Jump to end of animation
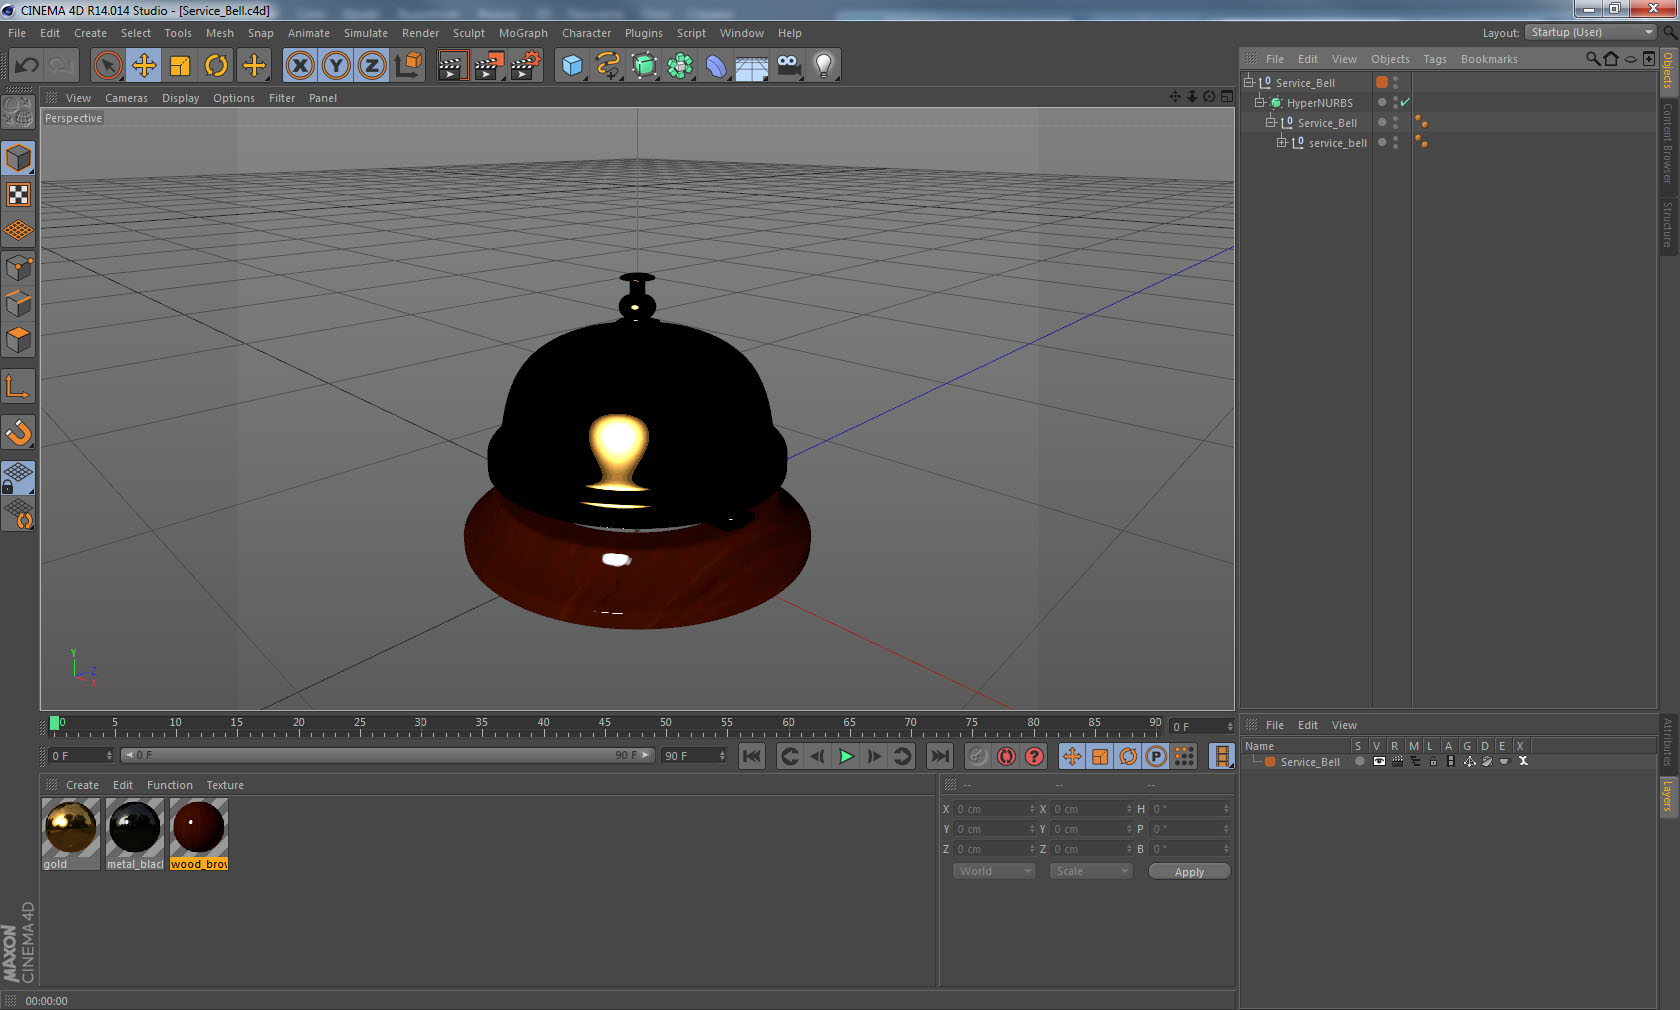The height and width of the screenshot is (1010, 1680). click(x=939, y=756)
